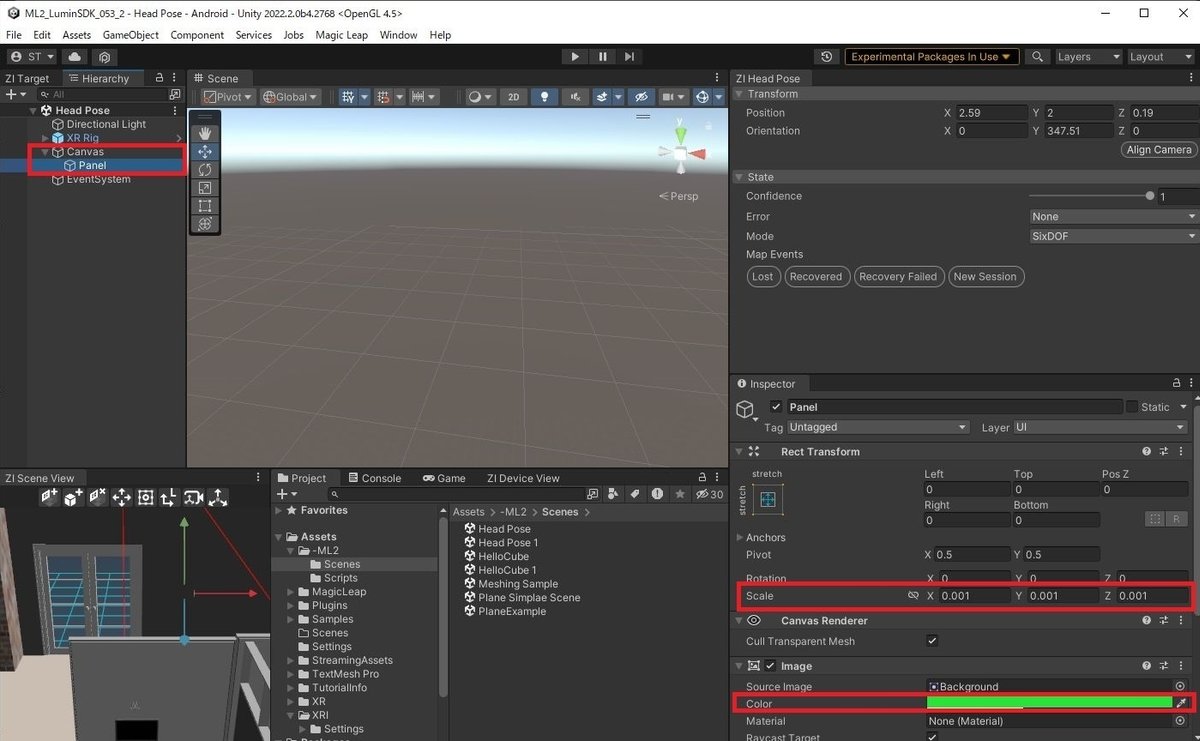Select the Hand view tool in Scene
Viewport: 1200px width, 741px height.
click(205, 133)
